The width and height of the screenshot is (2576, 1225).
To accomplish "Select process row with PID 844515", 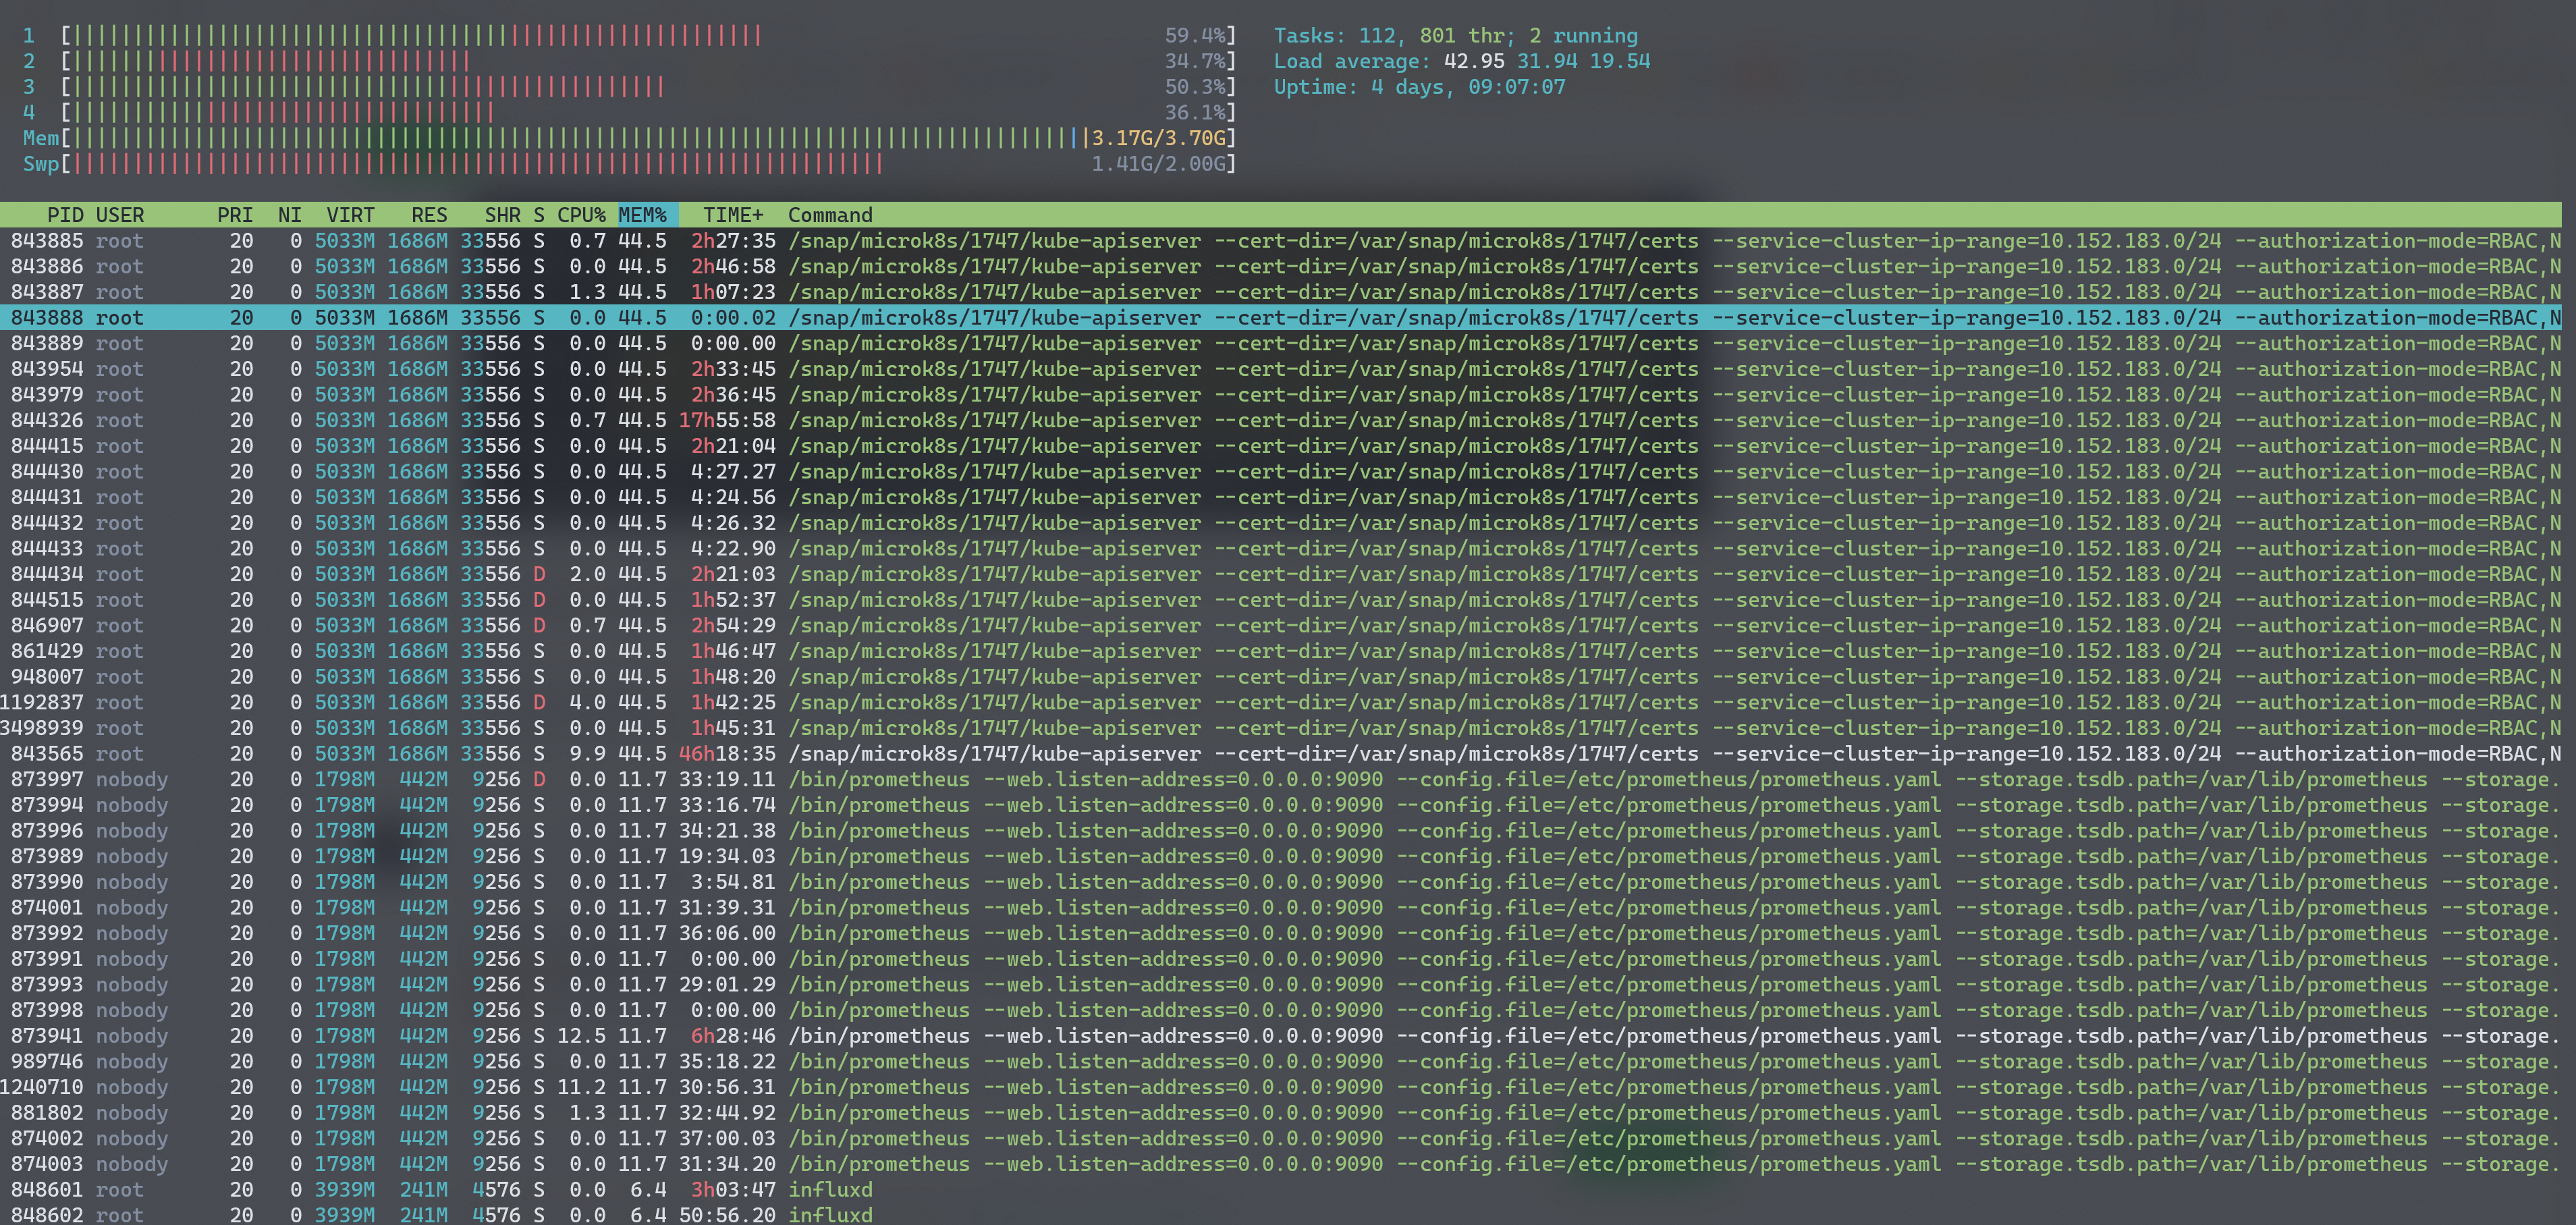I will (x=1281, y=601).
